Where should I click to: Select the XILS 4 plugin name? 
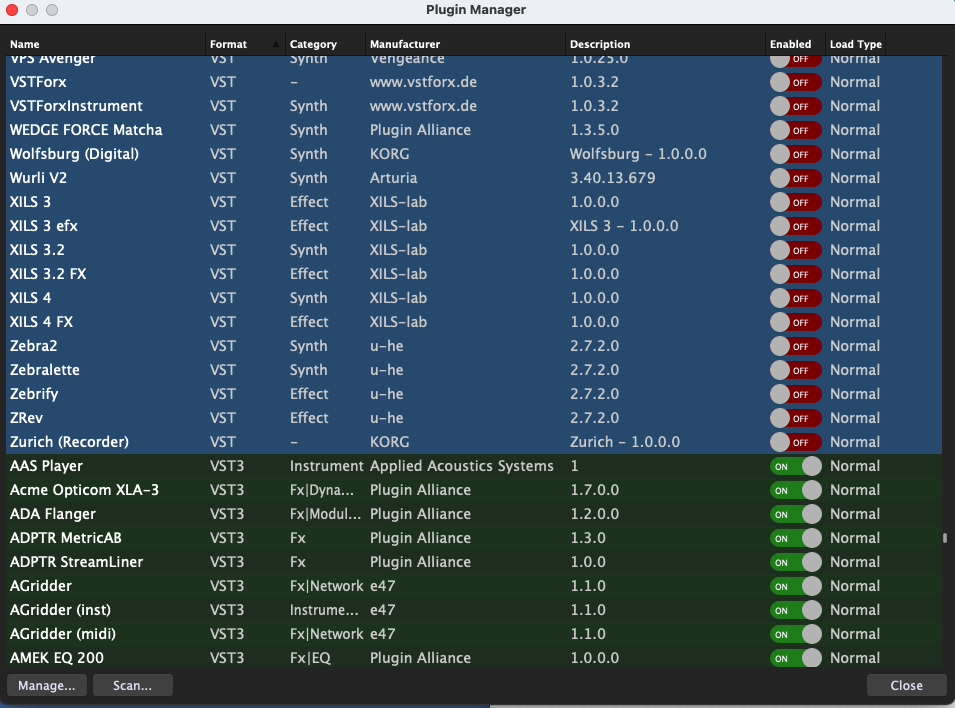(30, 298)
